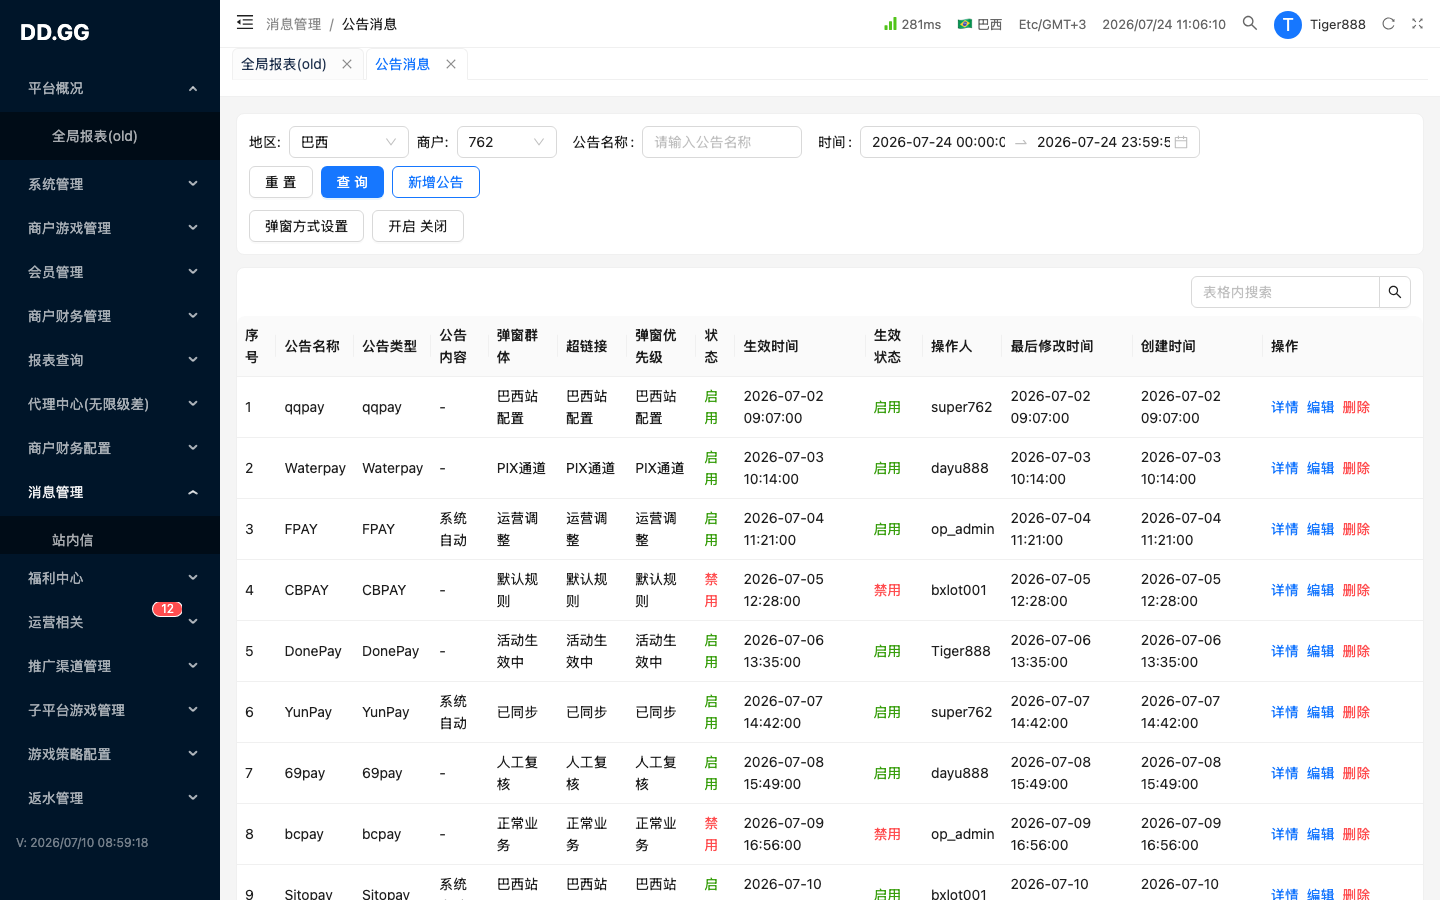Expand the 商户财务配置 menu
1440x900 pixels.
tap(110, 448)
